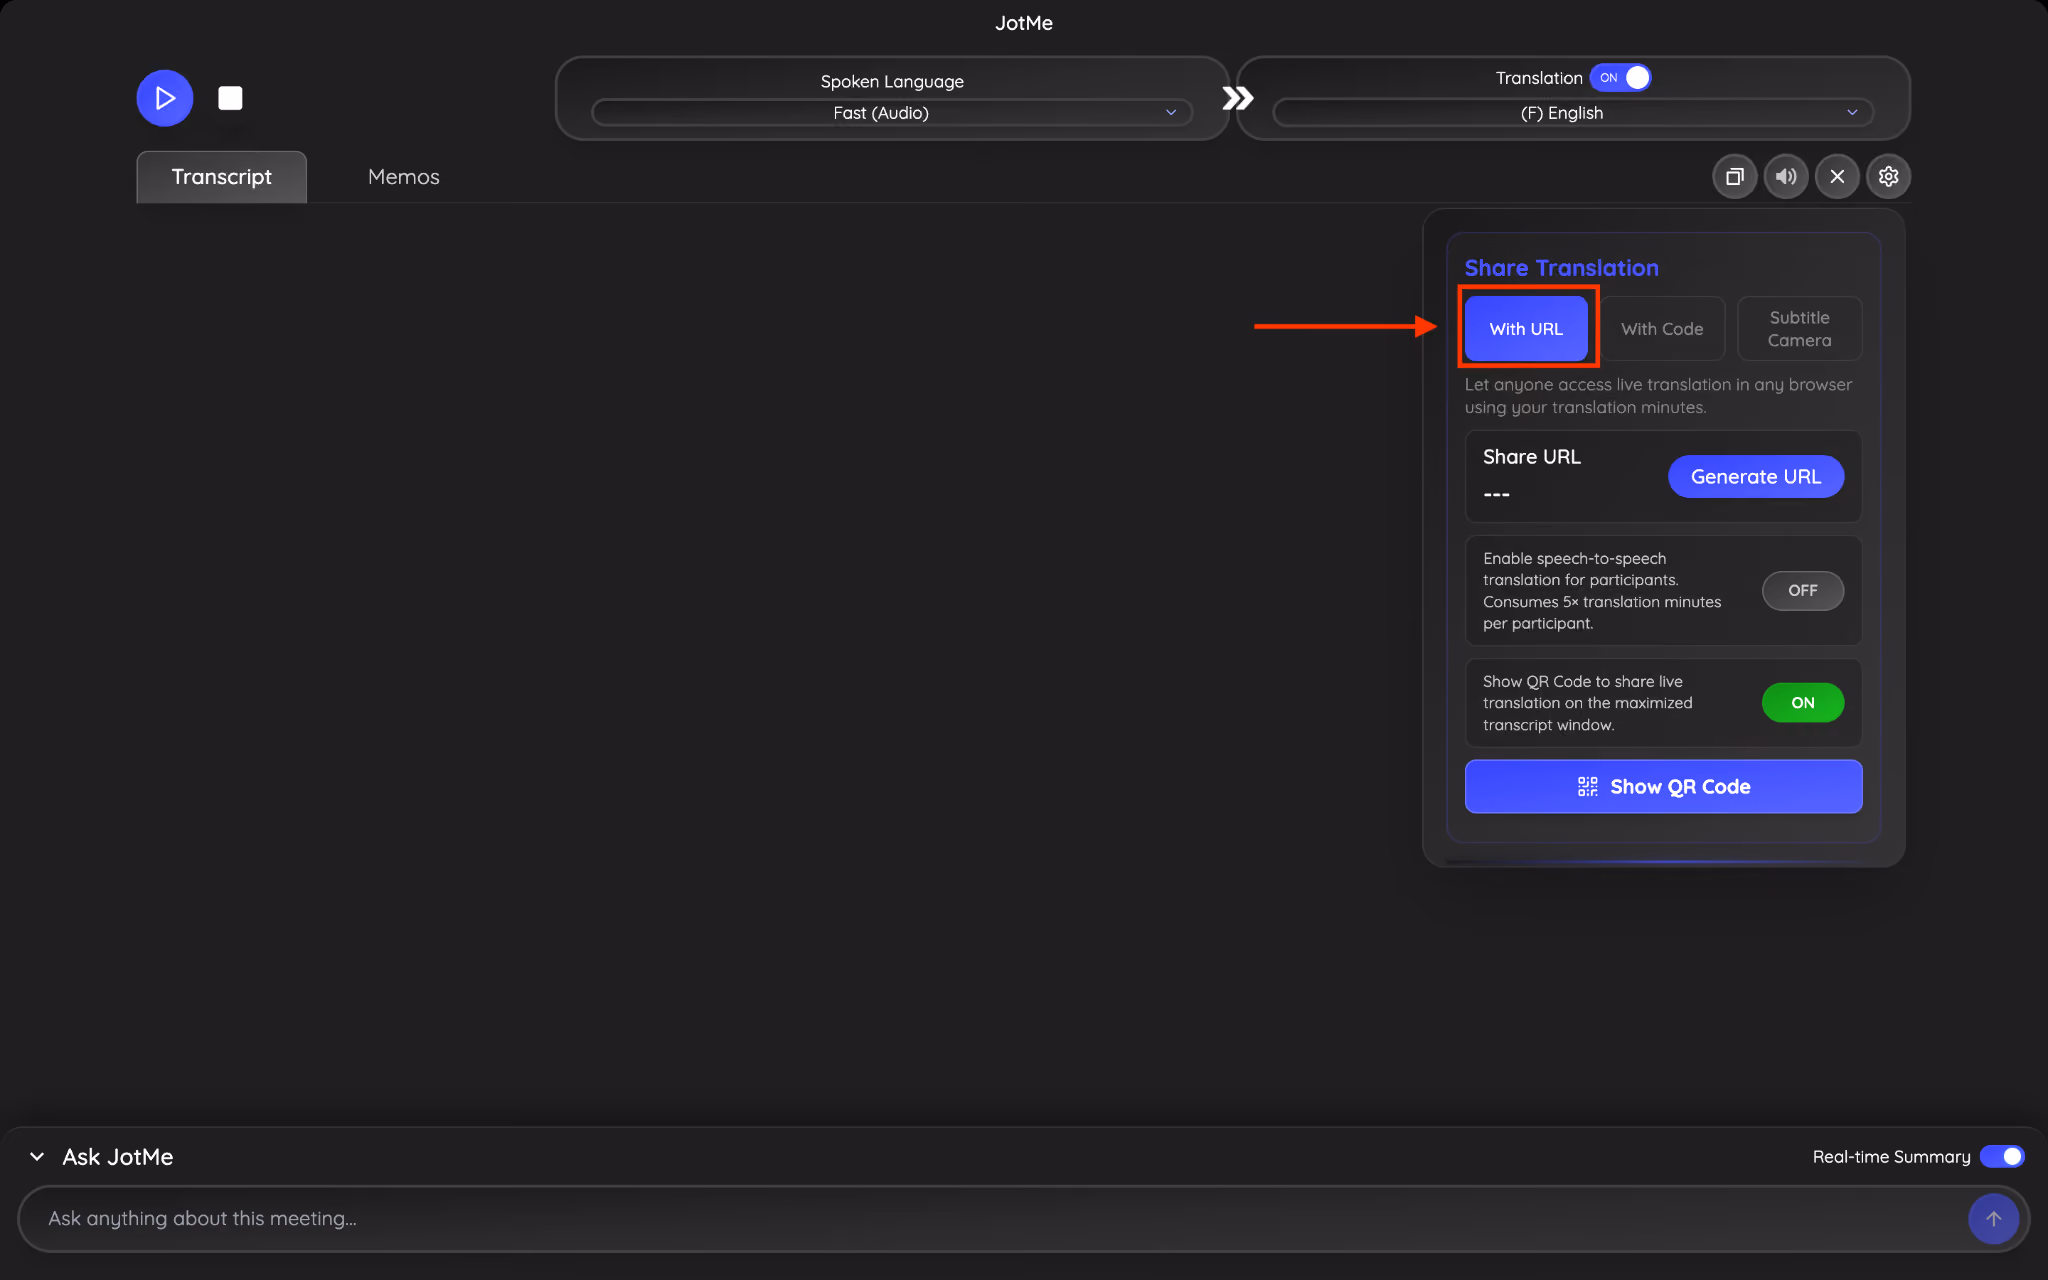Screen dimensions: 2048x1280
Task: Send question with up-arrow button
Action: tap(1993, 1219)
